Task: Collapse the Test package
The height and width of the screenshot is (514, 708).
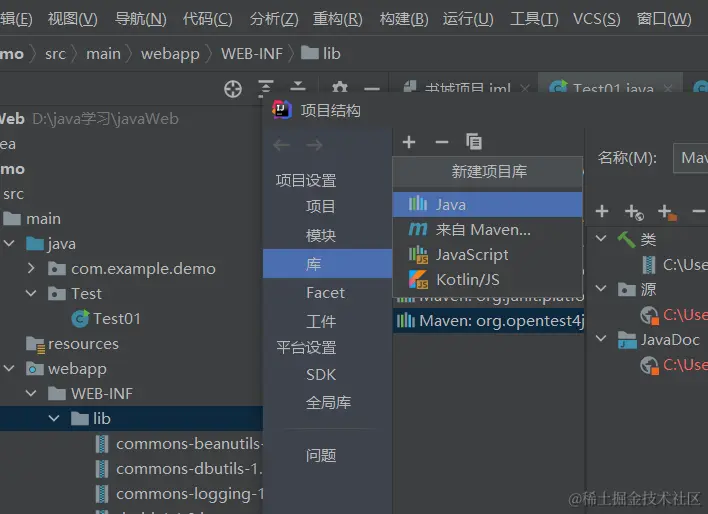Action: click(31, 293)
